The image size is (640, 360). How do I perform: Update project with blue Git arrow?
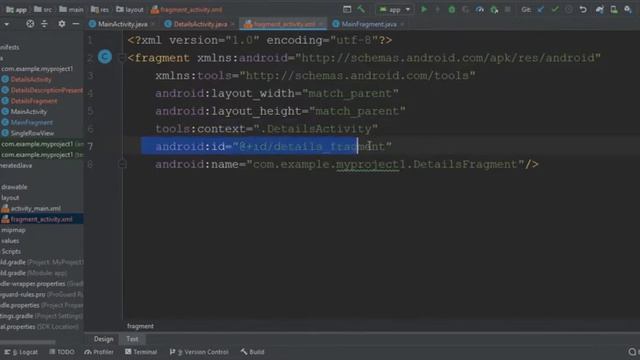click(x=540, y=9)
